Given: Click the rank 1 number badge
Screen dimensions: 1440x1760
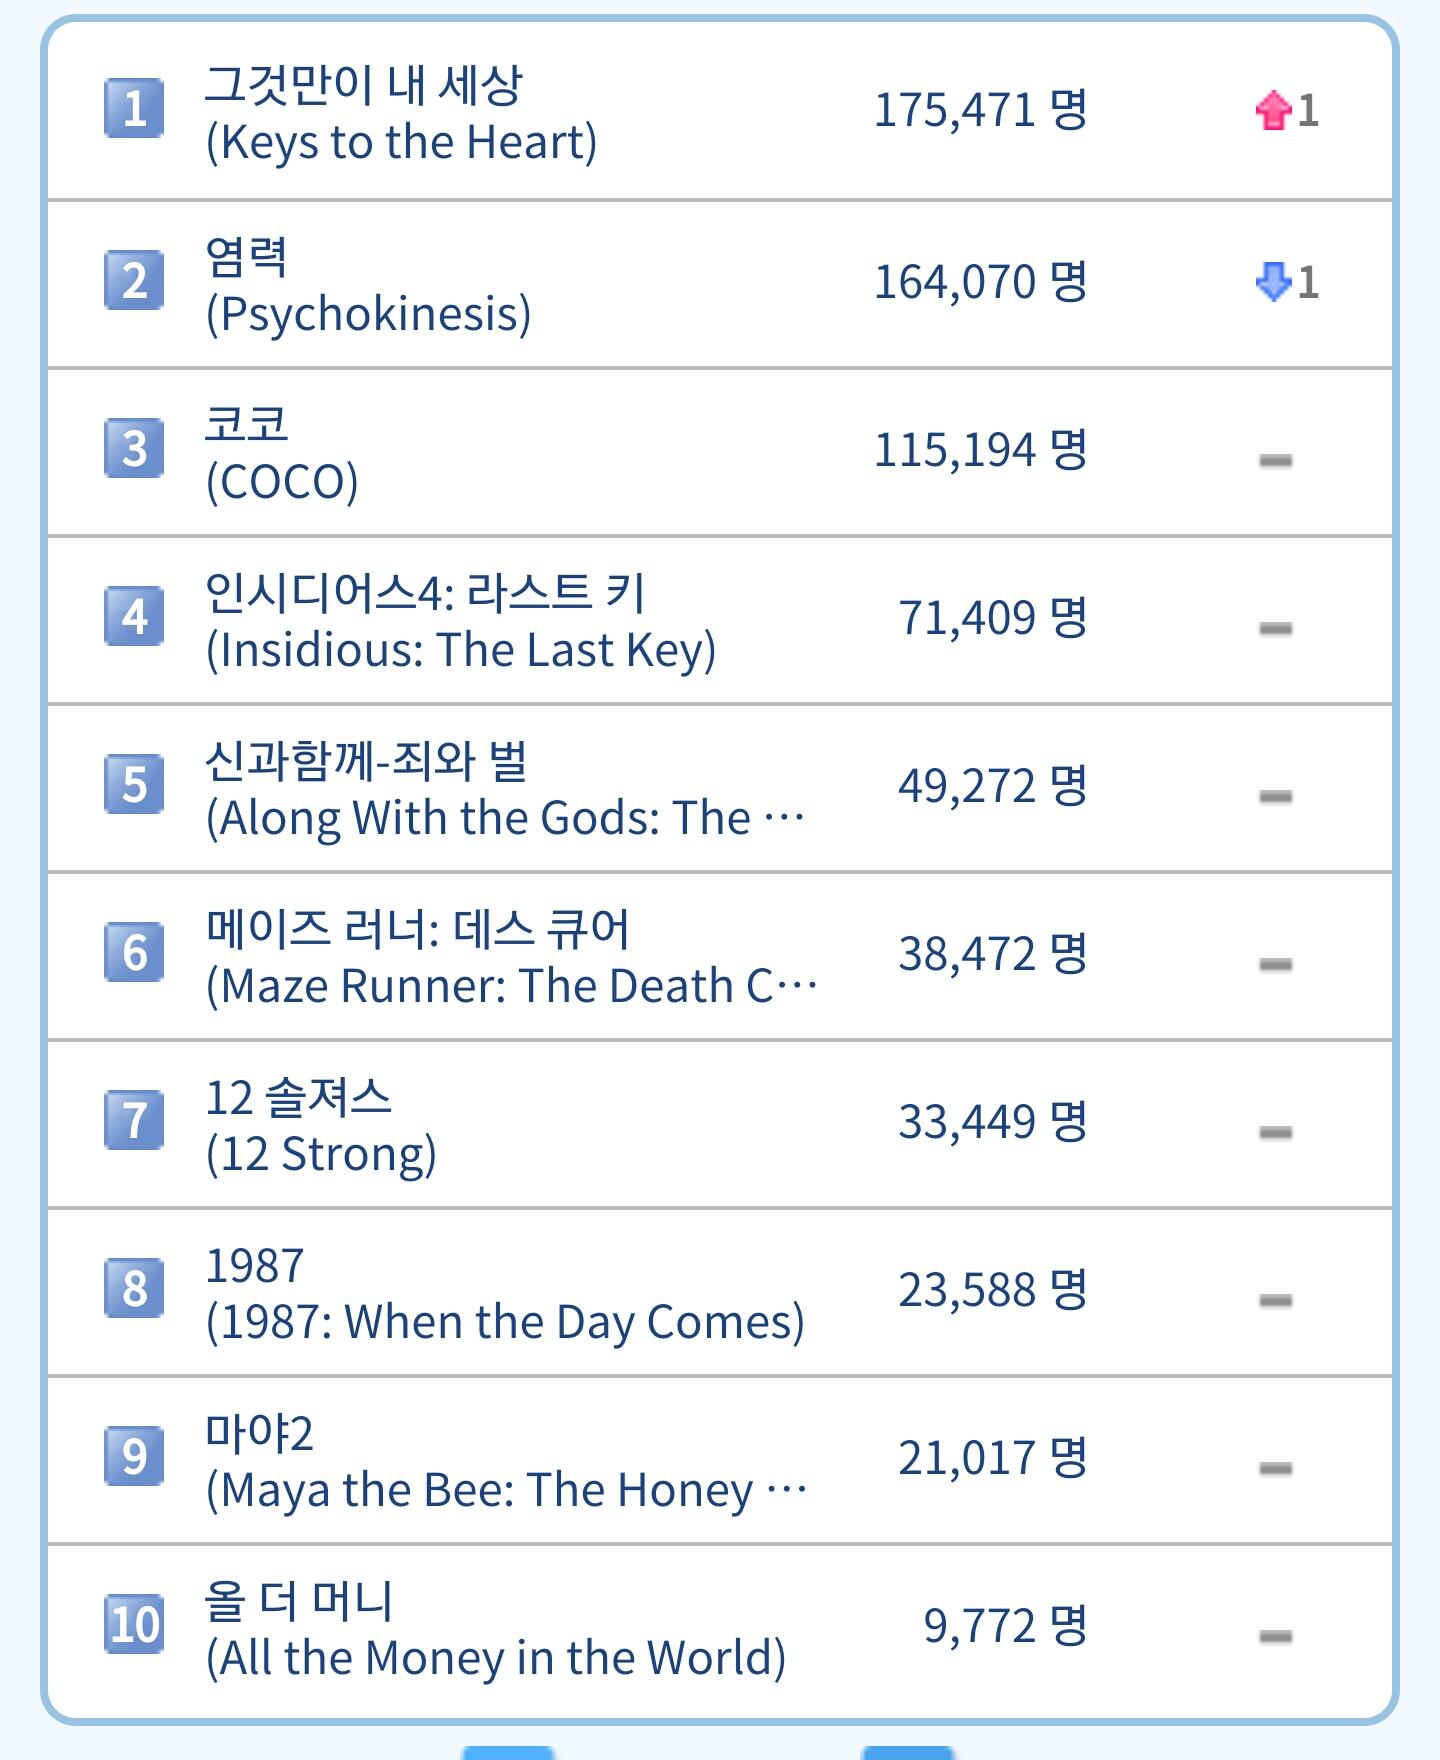Looking at the screenshot, I should (134, 107).
